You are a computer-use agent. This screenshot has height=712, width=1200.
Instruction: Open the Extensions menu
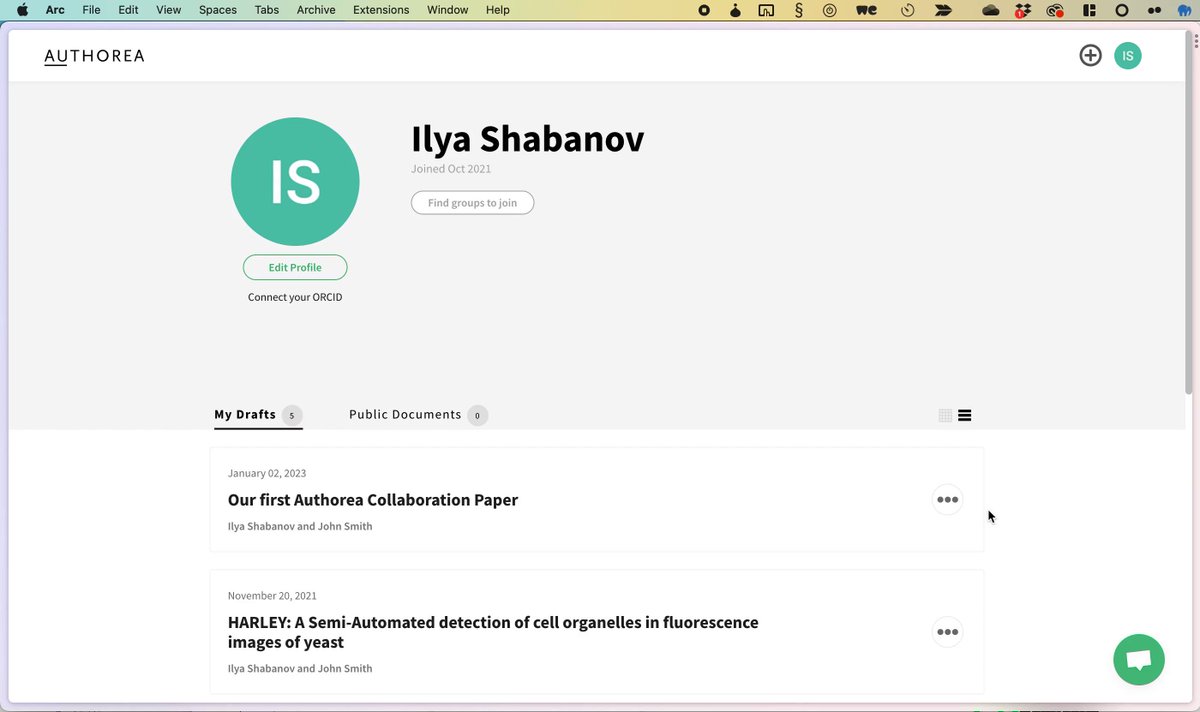381,10
